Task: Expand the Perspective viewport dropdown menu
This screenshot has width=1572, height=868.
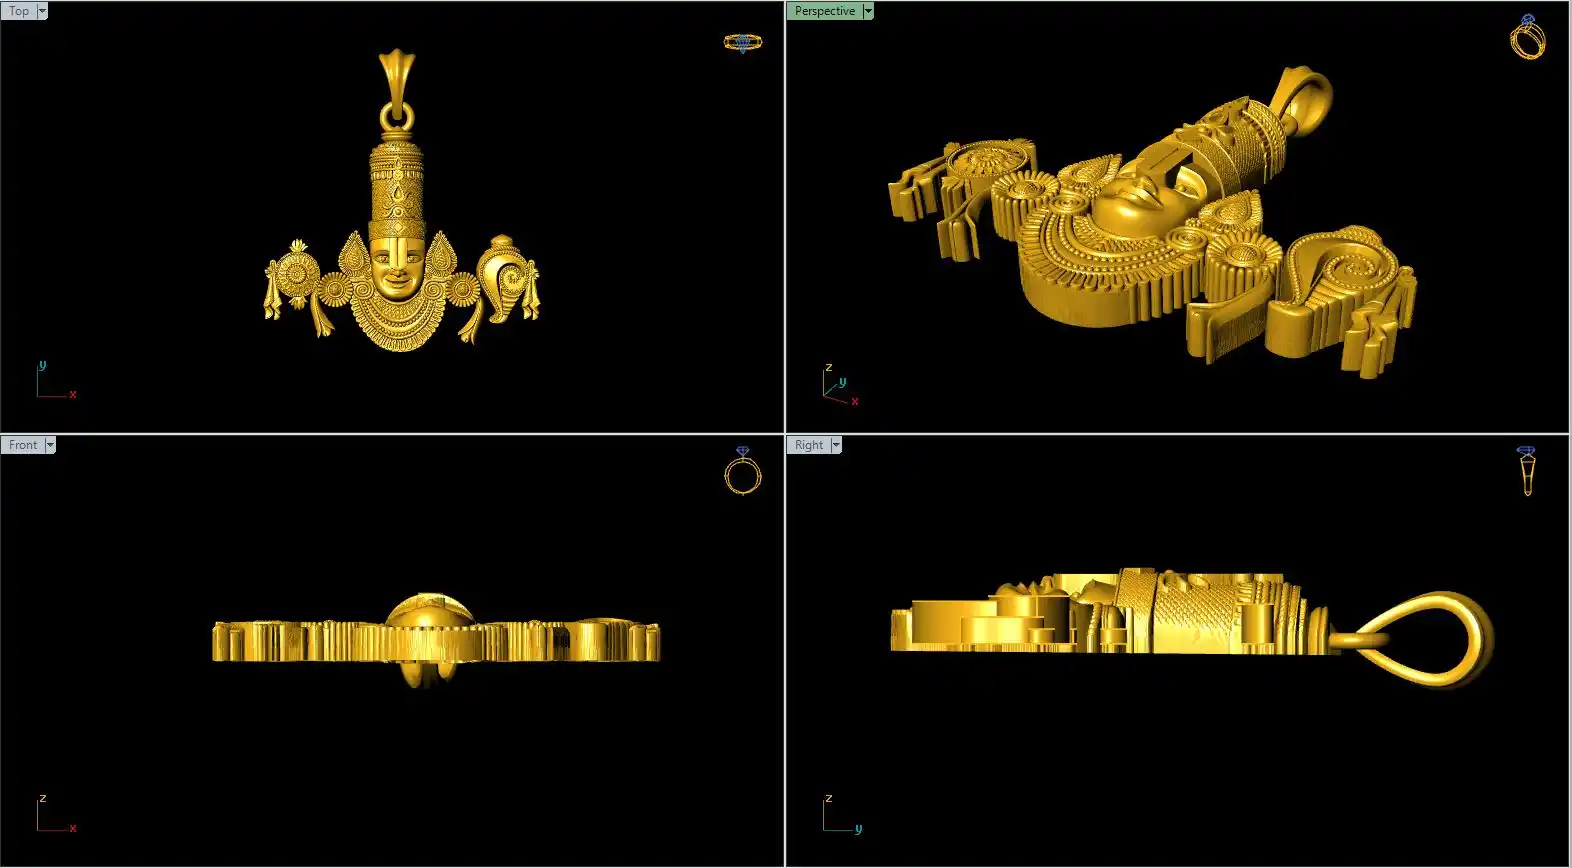Action: [x=868, y=11]
